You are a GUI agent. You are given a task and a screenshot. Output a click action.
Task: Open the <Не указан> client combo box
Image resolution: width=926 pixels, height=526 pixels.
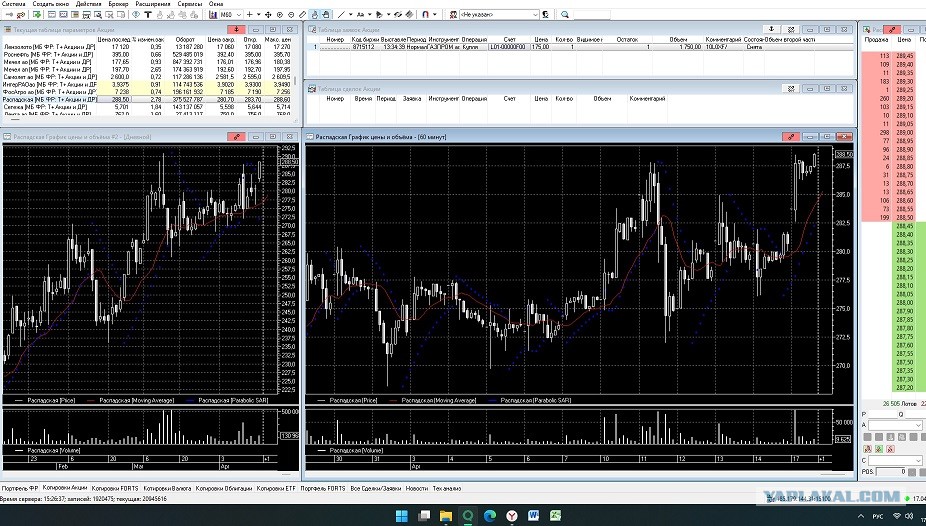click(500, 14)
